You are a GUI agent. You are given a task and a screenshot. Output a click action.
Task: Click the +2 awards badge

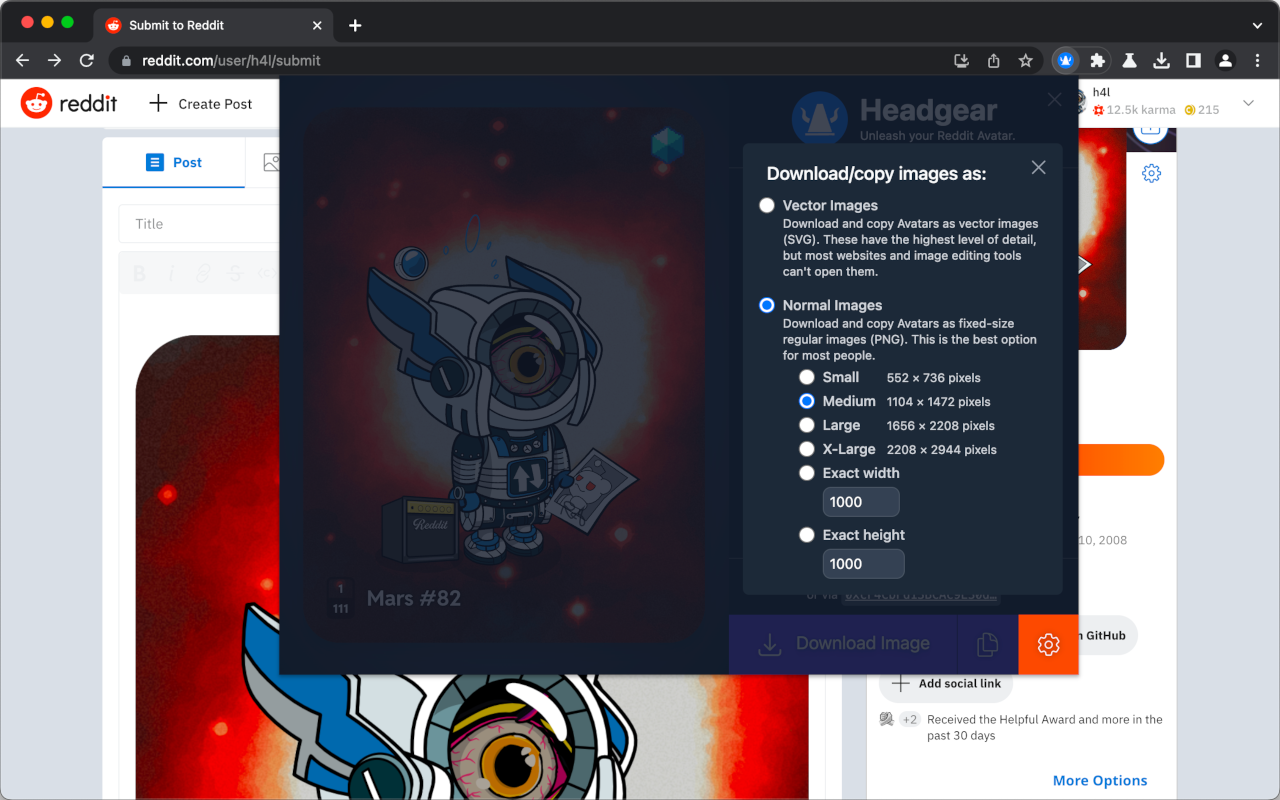click(x=910, y=719)
